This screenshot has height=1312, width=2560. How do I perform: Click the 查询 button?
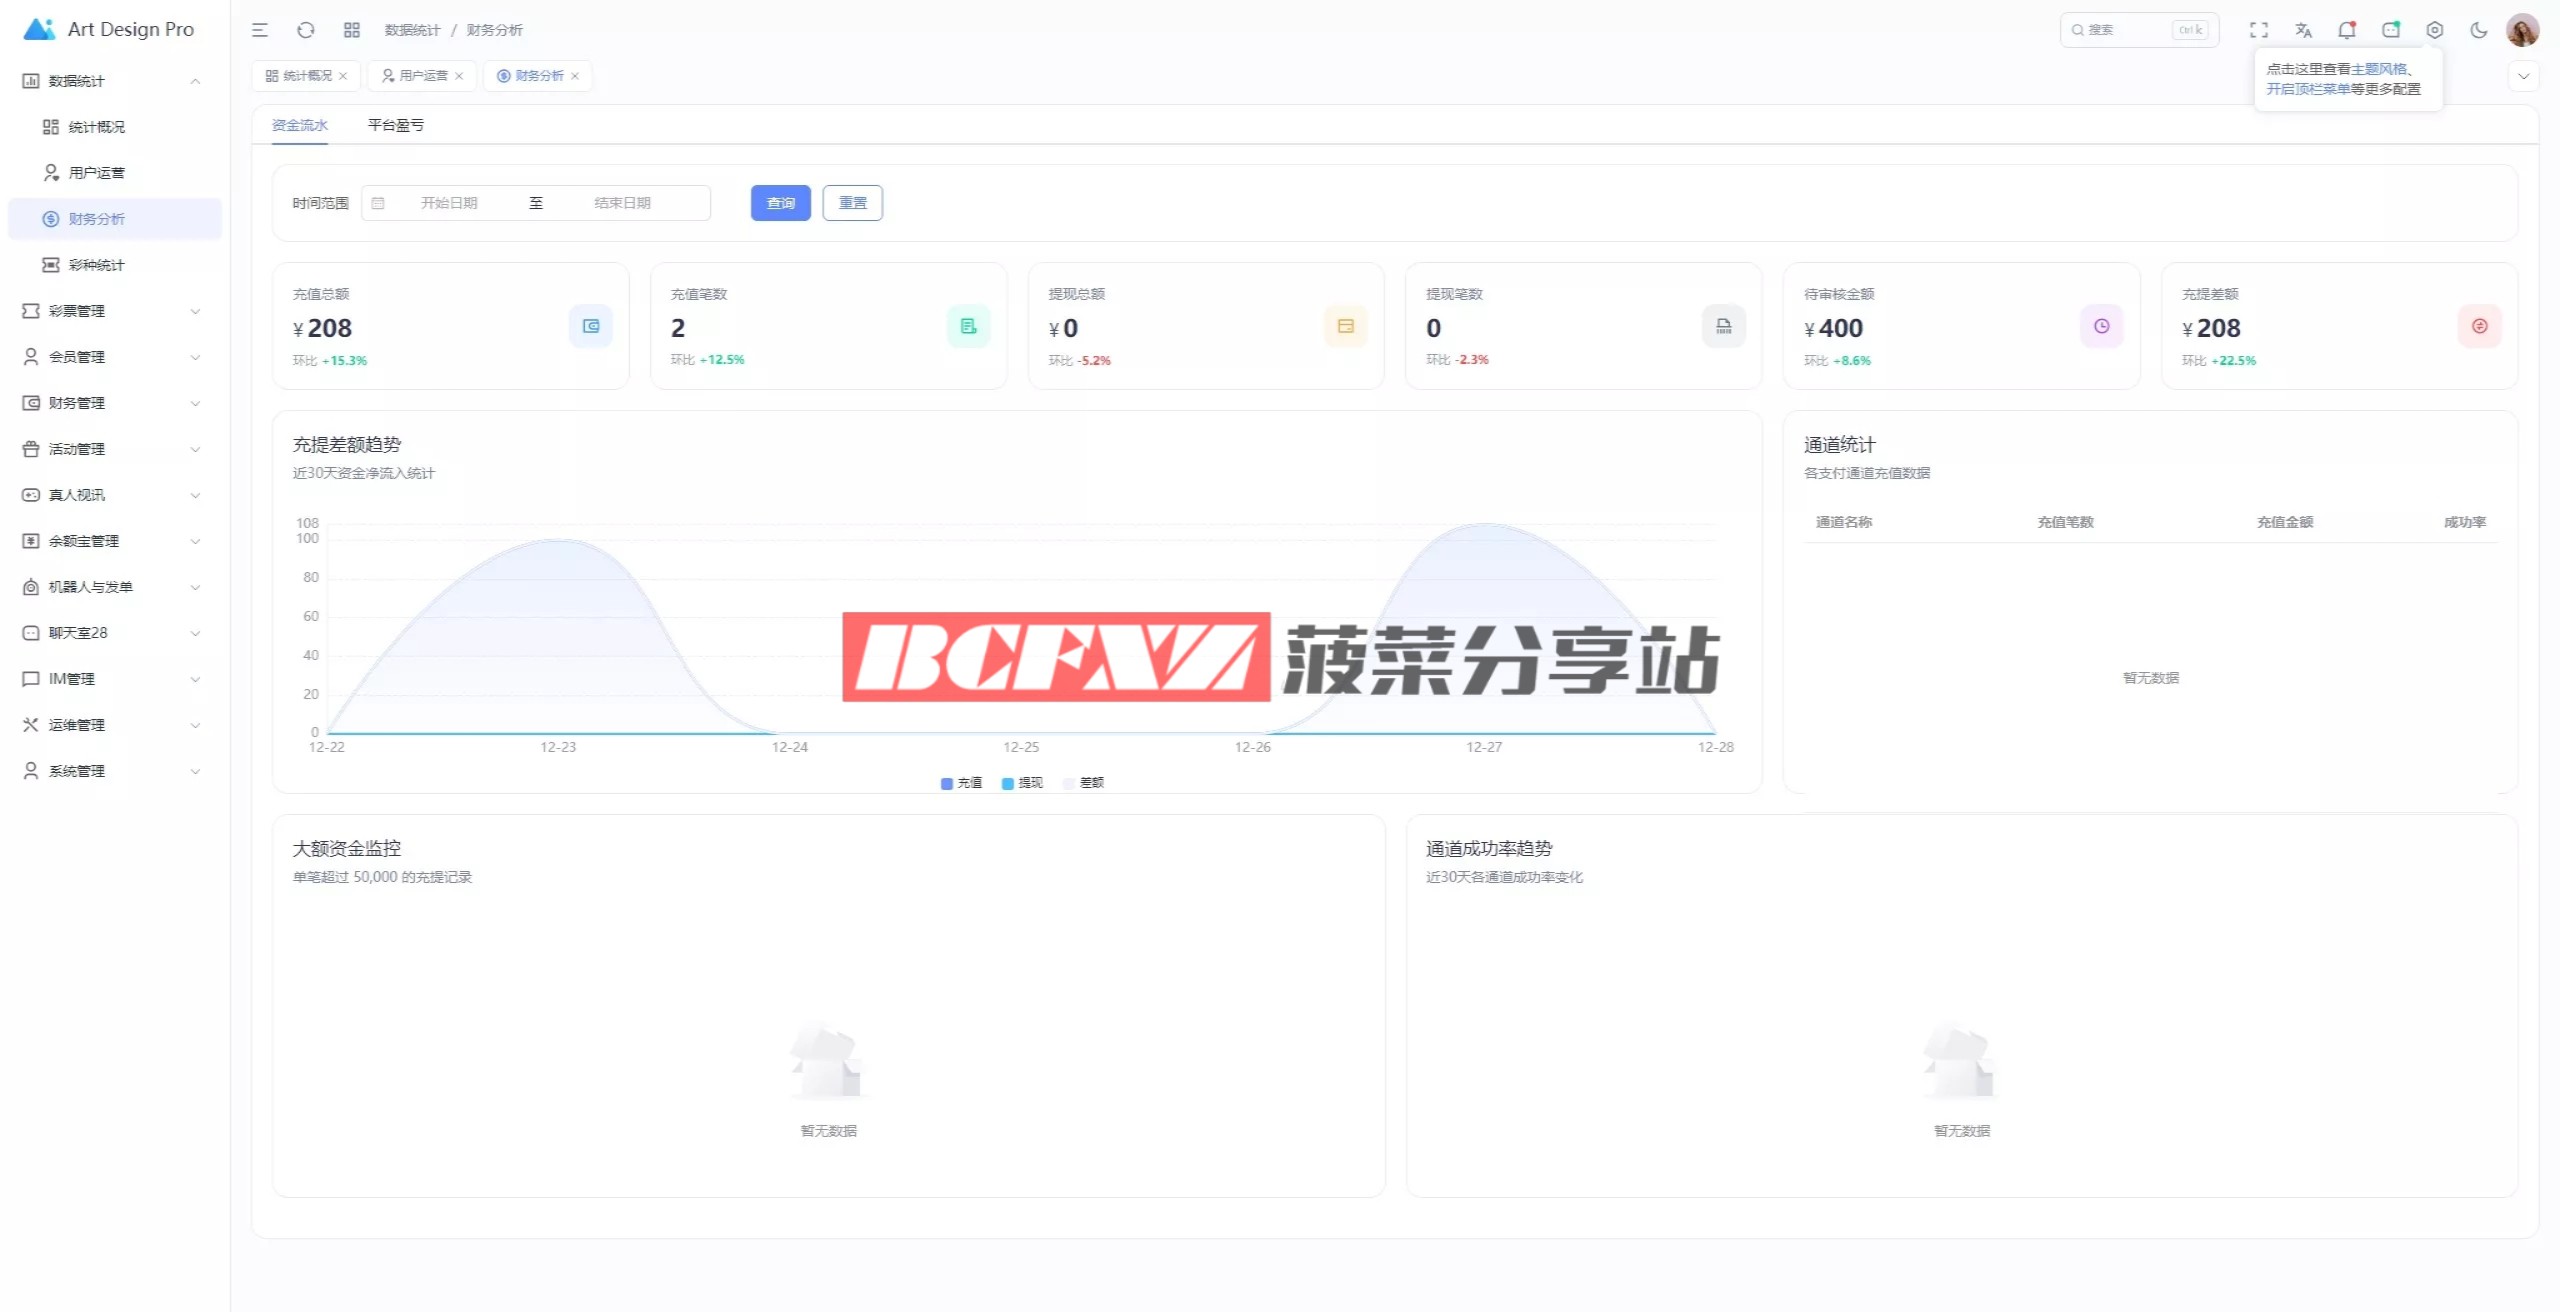click(x=780, y=203)
